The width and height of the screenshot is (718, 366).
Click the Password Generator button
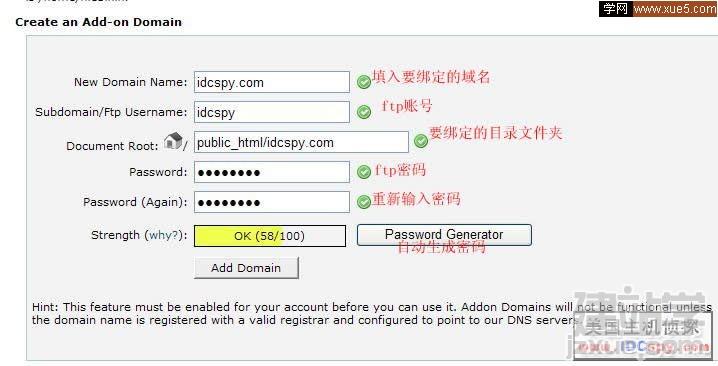coord(444,235)
